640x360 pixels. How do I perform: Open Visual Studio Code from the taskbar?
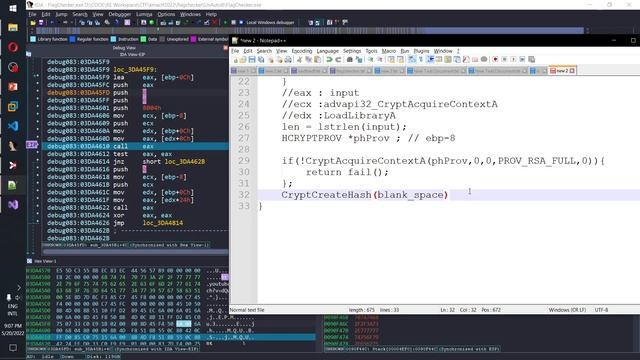pyautogui.click(x=13, y=126)
